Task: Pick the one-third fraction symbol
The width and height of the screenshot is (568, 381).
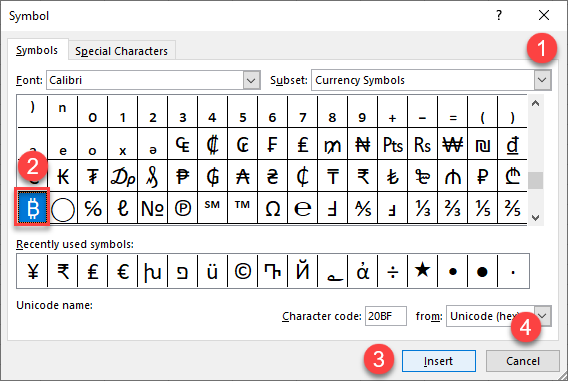Action: click(422, 208)
